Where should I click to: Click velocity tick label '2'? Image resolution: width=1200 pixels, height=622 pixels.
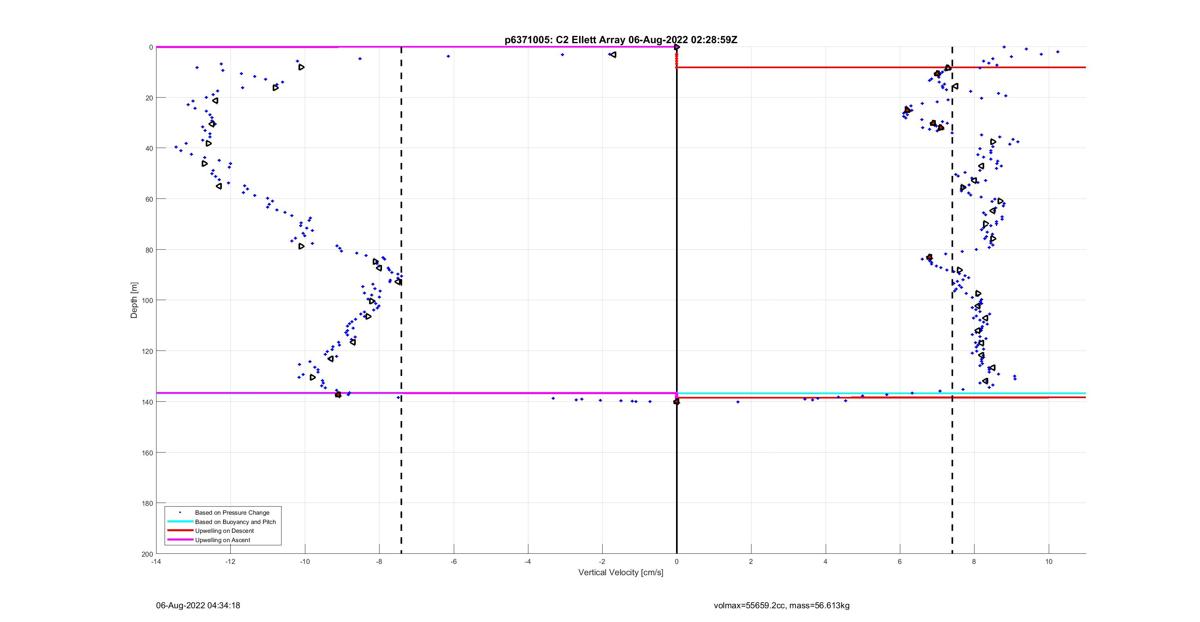pos(751,561)
